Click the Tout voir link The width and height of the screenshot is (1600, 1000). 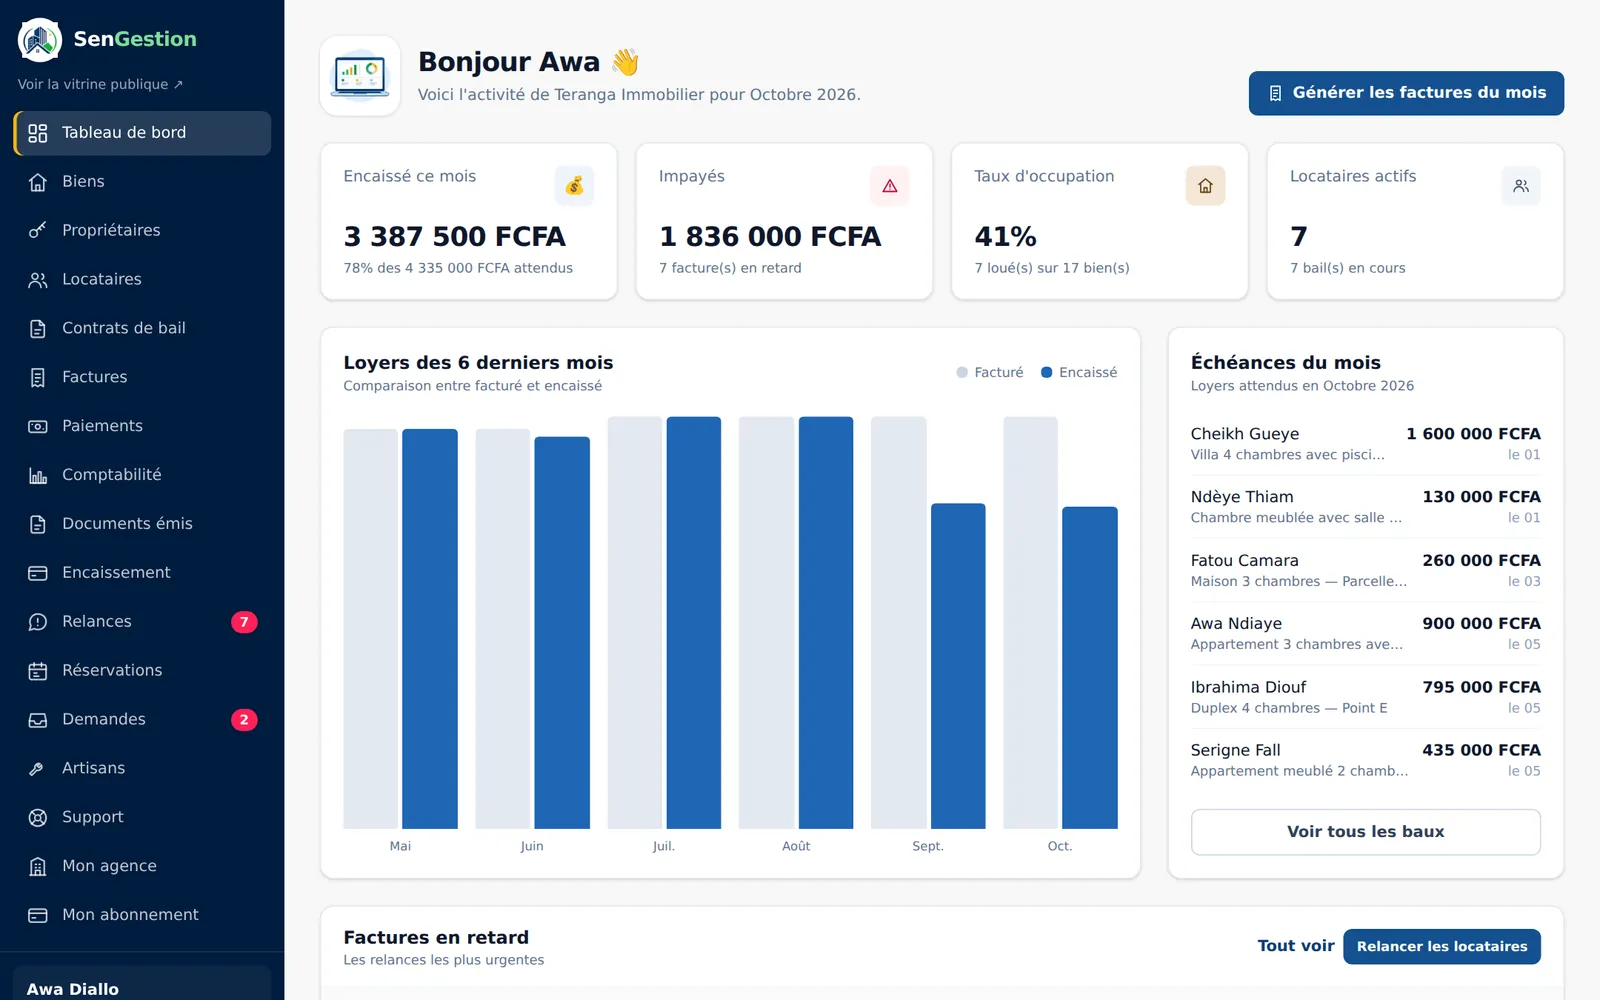1296,946
